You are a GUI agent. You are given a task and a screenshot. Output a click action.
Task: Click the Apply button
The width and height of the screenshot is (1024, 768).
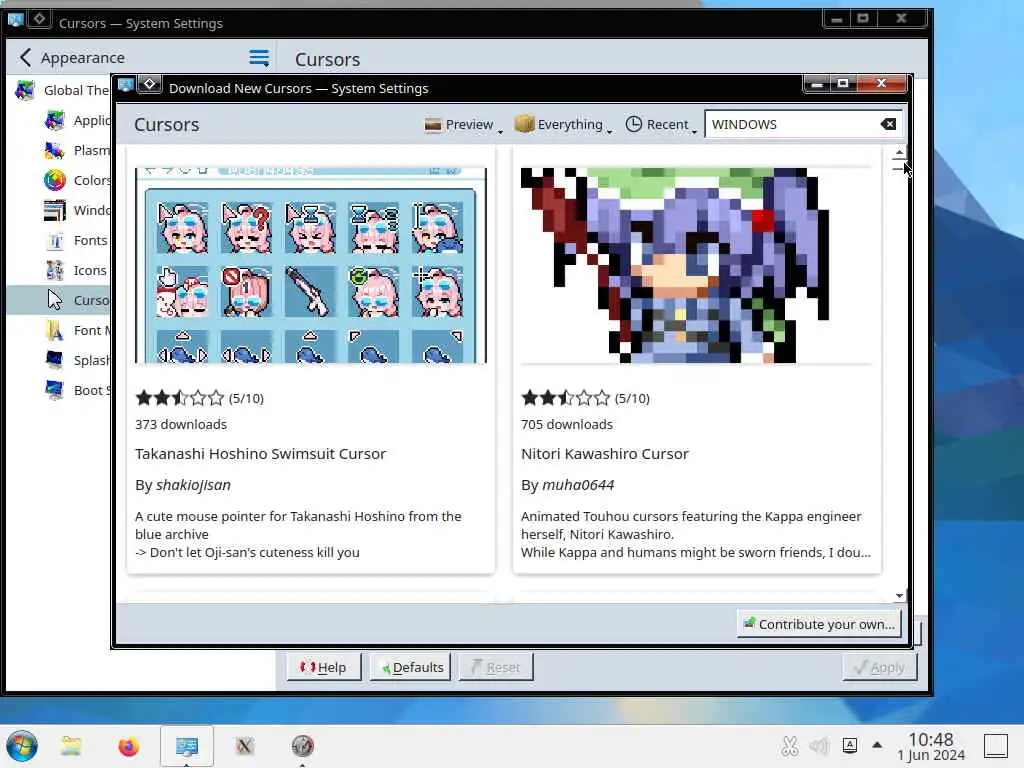click(880, 667)
